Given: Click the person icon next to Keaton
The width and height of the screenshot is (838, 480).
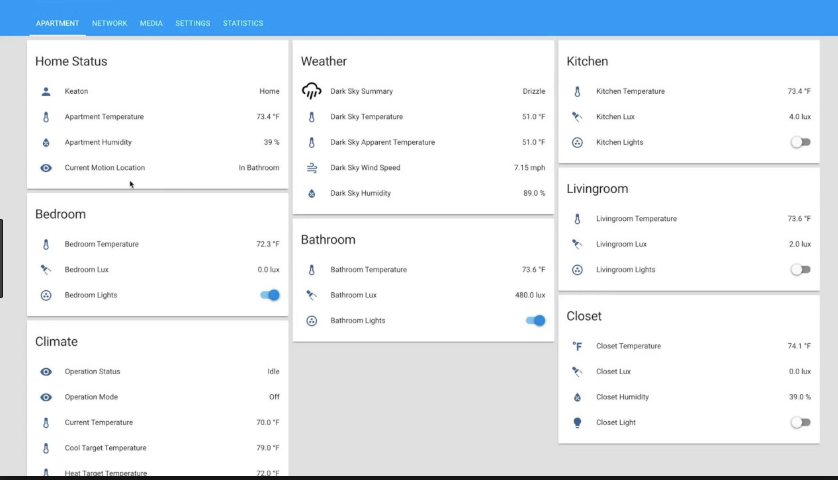Looking at the screenshot, I should 46,91.
